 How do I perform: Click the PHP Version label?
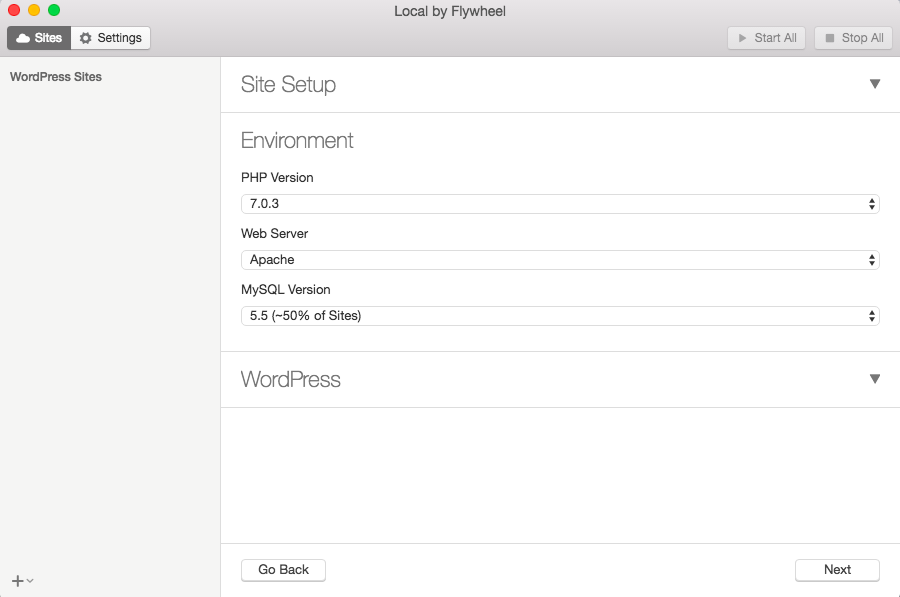click(x=277, y=177)
